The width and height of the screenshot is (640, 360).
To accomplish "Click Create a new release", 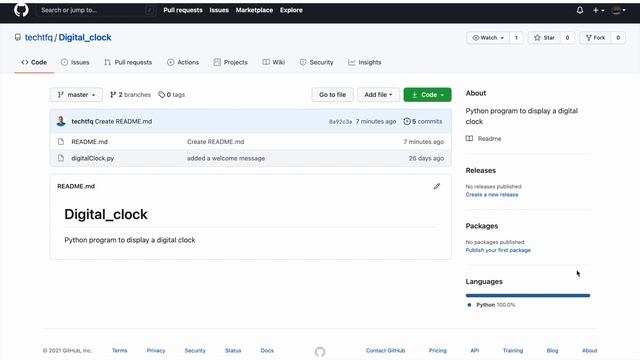I will coord(492,195).
